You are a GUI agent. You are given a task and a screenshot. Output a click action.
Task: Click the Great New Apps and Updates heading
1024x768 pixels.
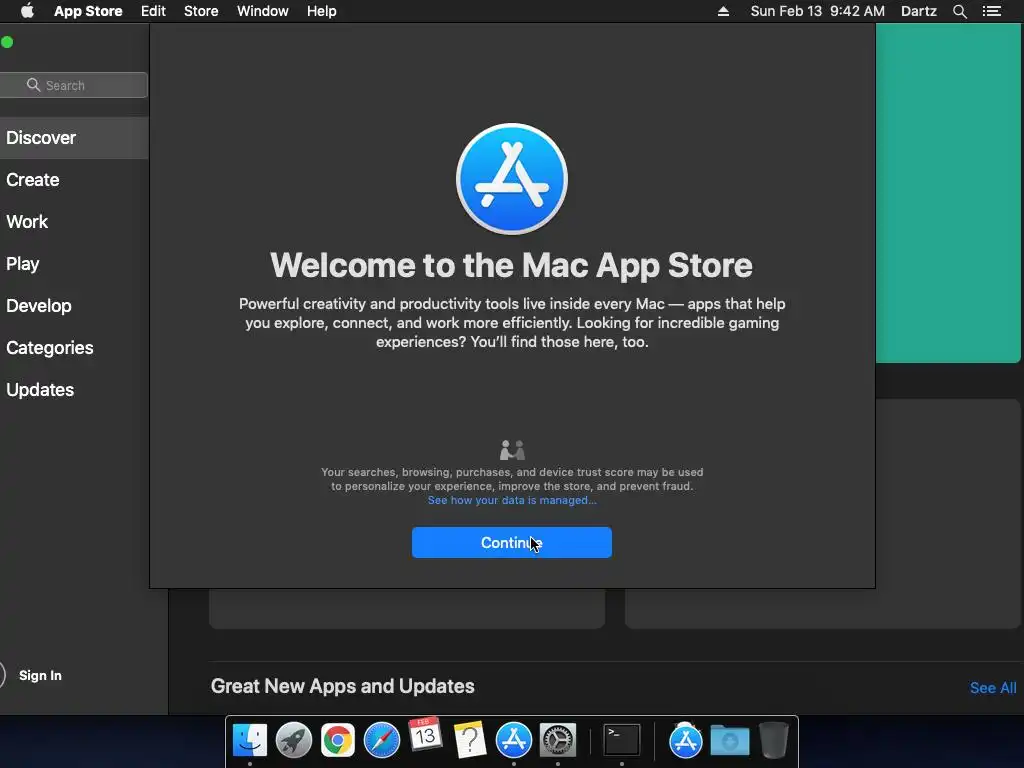pyautogui.click(x=342, y=686)
